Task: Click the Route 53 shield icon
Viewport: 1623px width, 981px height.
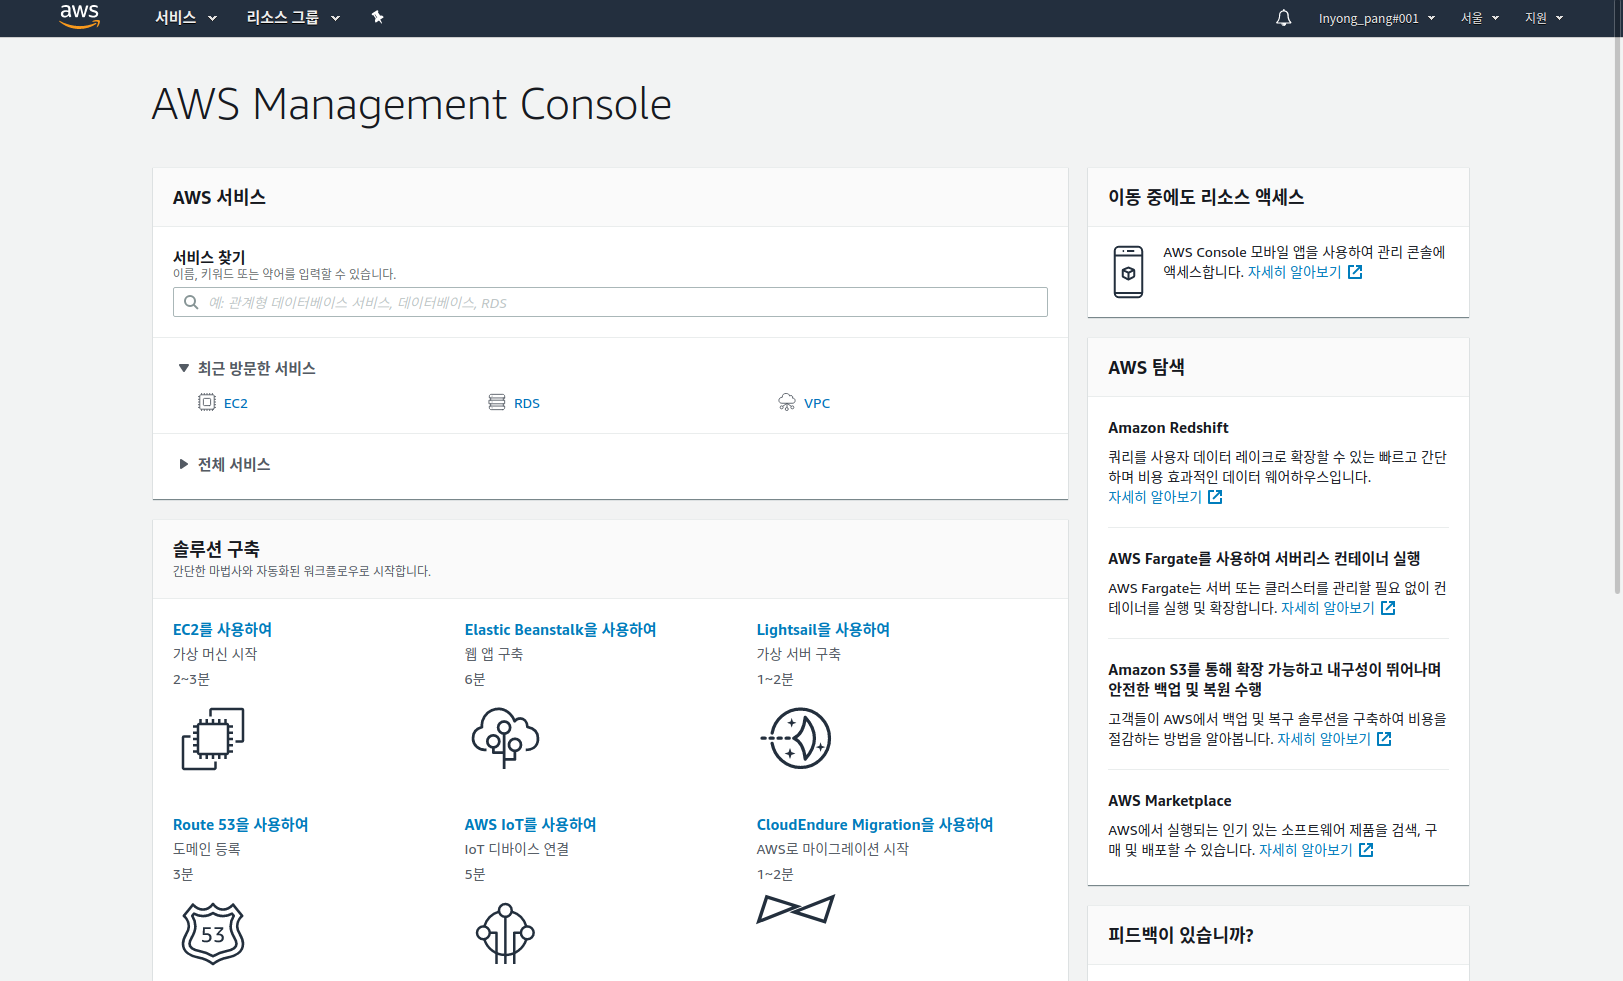Action: [x=213, y=933]
